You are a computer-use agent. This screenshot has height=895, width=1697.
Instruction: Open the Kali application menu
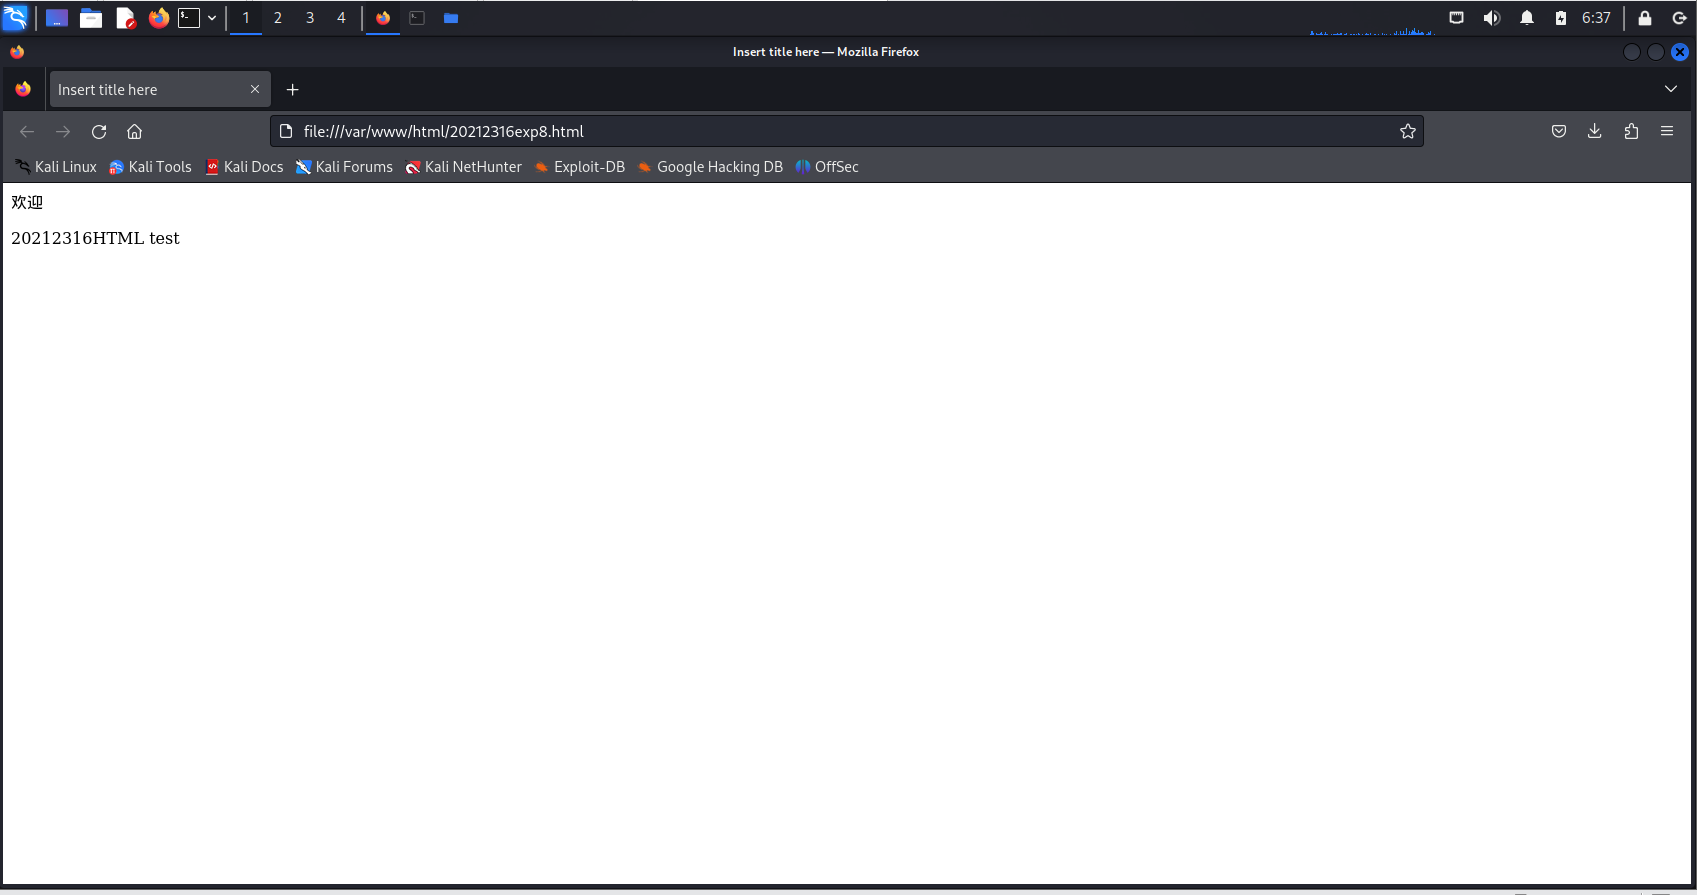[15, 18]
